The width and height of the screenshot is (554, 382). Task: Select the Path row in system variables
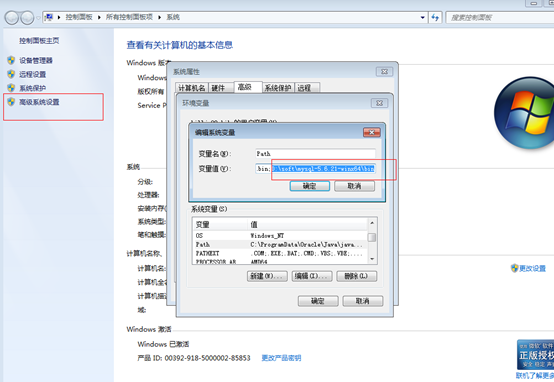click(x=280, y=245)
